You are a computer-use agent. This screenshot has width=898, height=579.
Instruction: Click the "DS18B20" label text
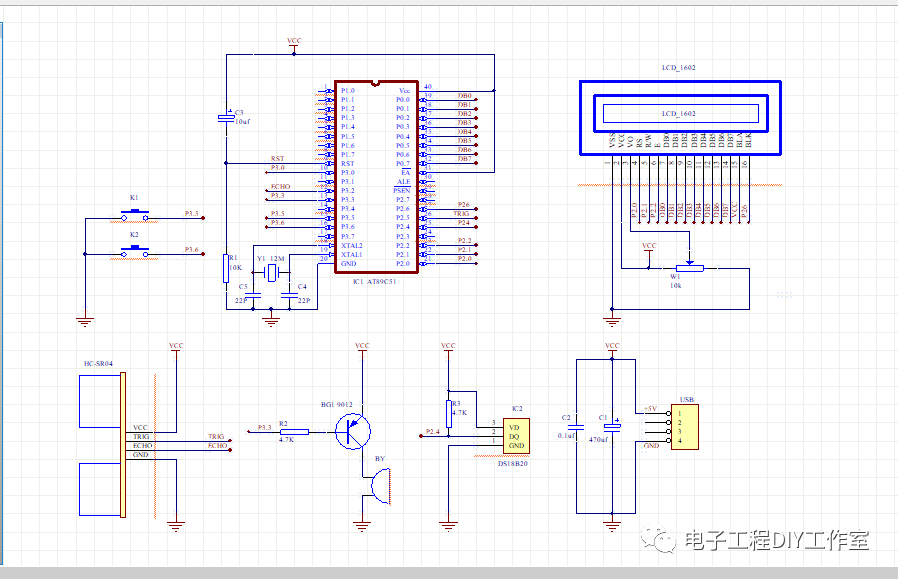513,463
